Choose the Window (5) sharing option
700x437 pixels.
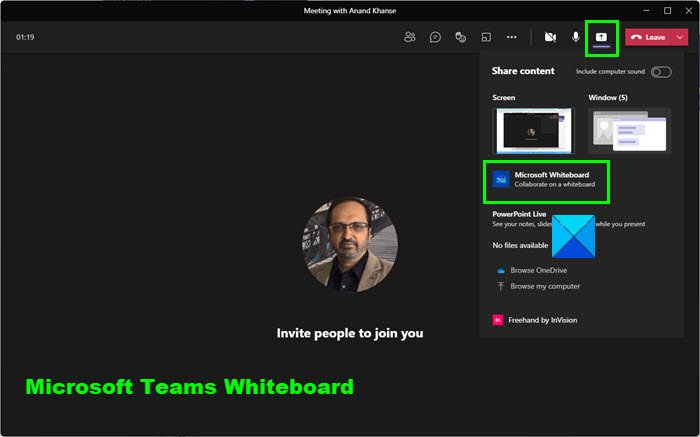pyautogui.click(x=629, y=131)
